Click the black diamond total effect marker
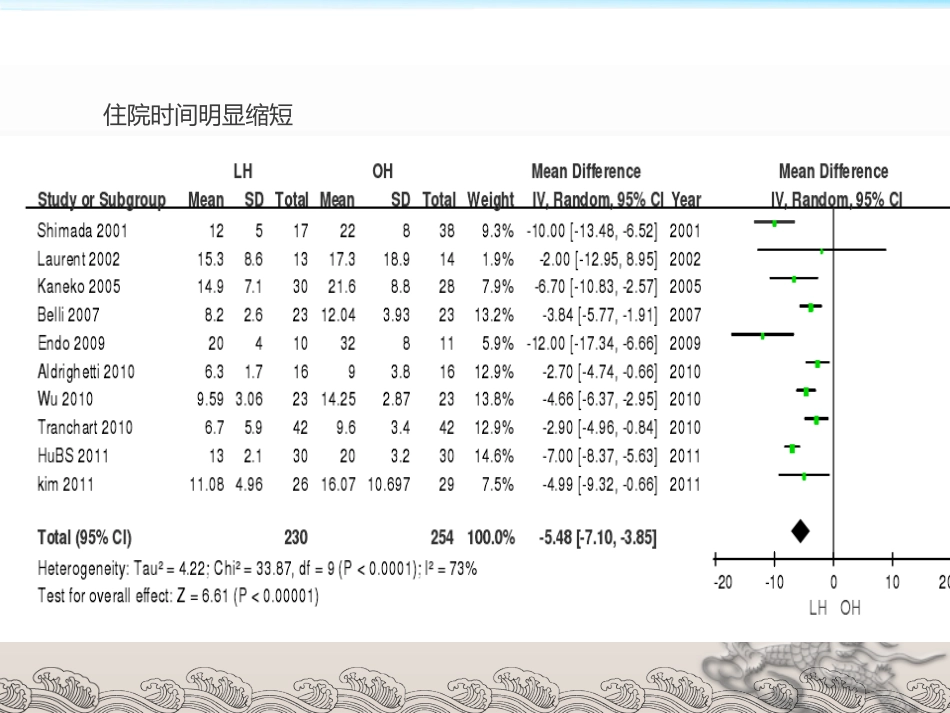 click(800, 531)
